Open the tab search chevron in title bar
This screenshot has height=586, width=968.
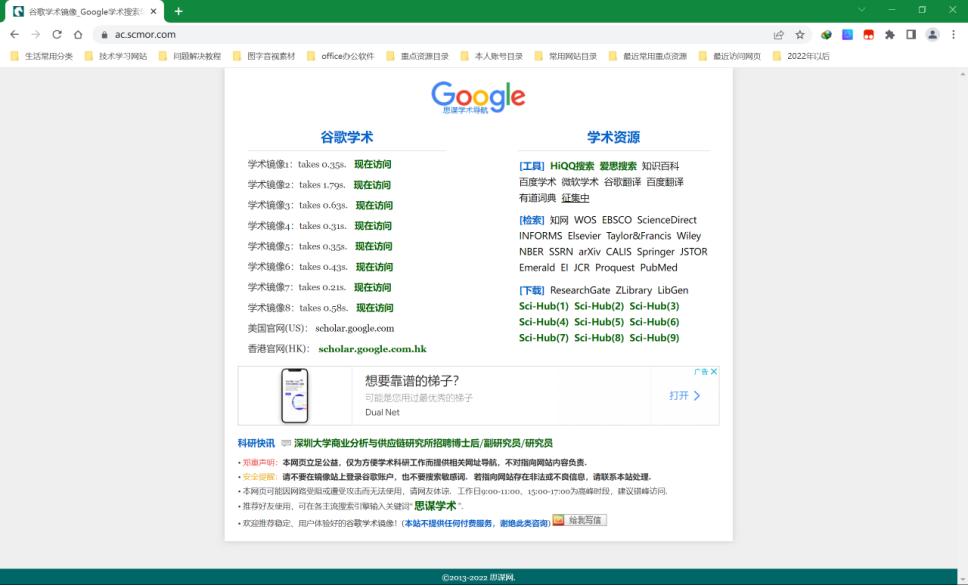coord(862,10)
